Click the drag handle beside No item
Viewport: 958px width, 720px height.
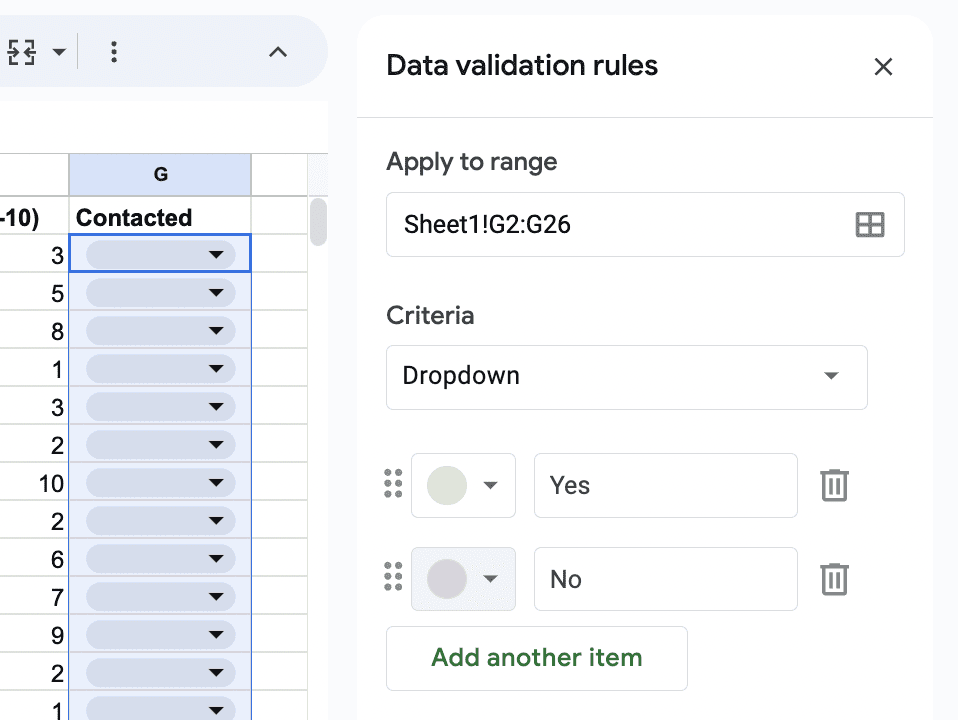click(x=393, y=577)
